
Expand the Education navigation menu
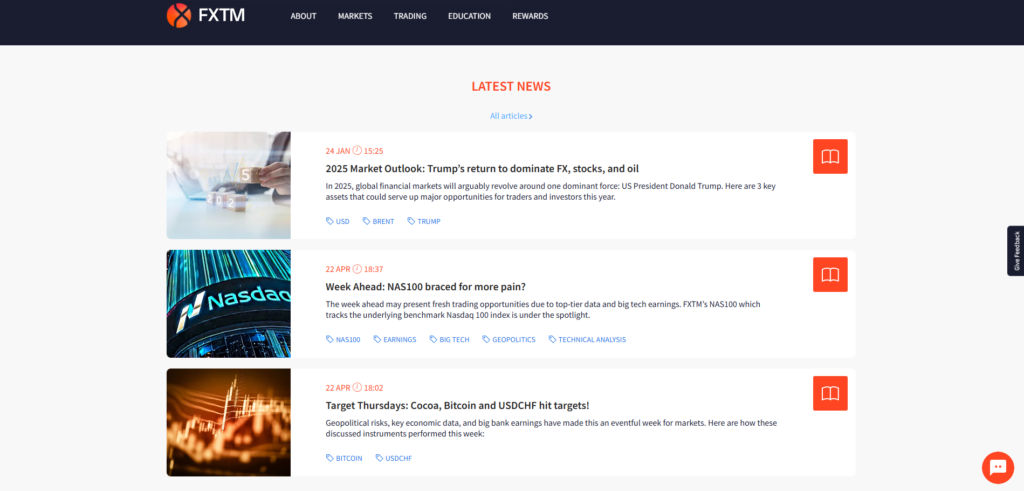click(469, 16)
